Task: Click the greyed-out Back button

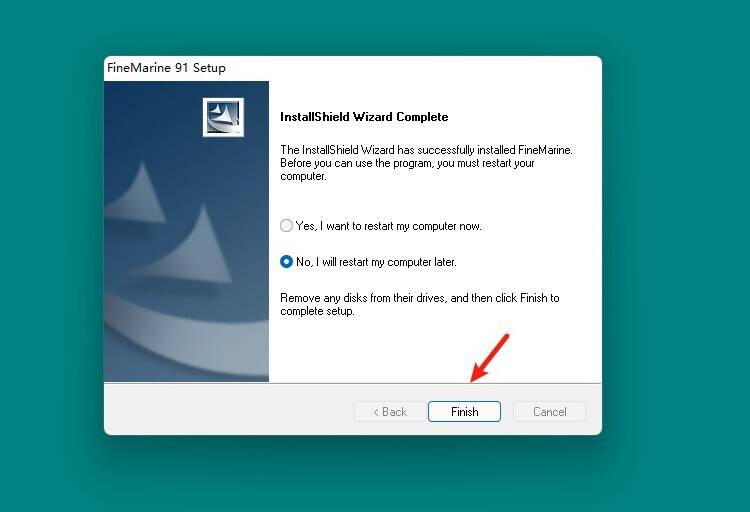Action: pos(390,411)
